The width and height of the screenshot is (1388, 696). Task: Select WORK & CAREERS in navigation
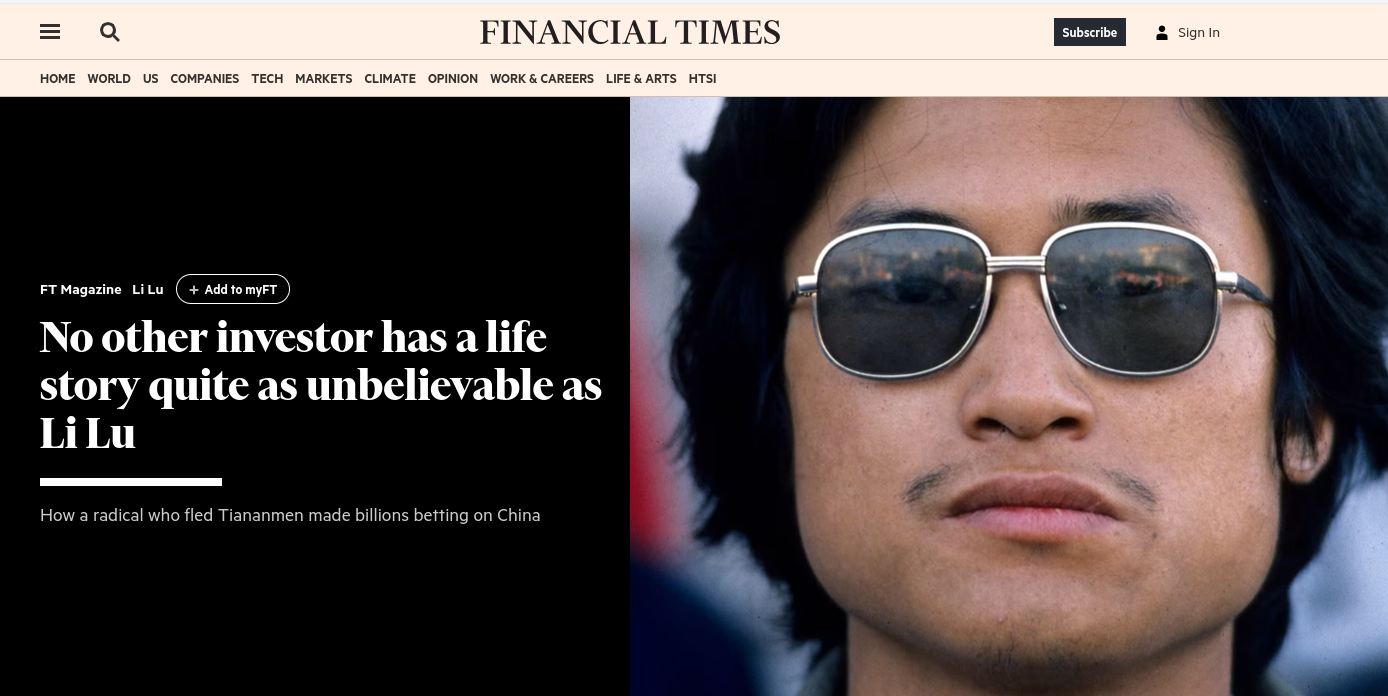542,78
